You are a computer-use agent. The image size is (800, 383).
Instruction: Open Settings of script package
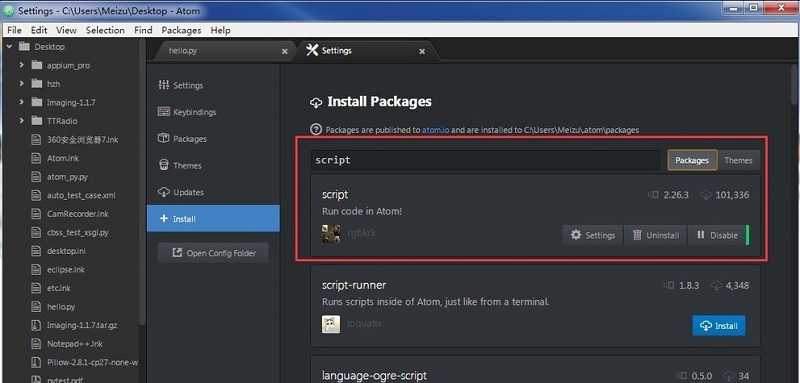(x=593, y=235)
